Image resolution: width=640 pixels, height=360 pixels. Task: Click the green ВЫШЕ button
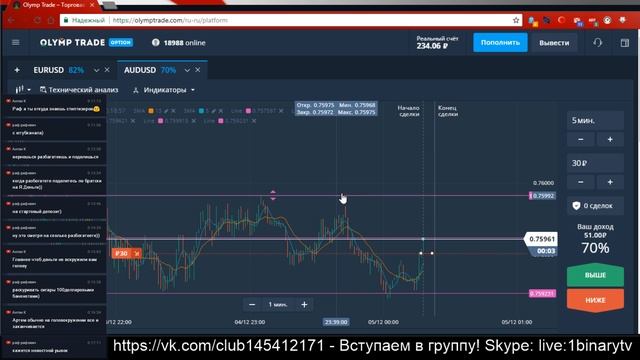click(595, 275)
